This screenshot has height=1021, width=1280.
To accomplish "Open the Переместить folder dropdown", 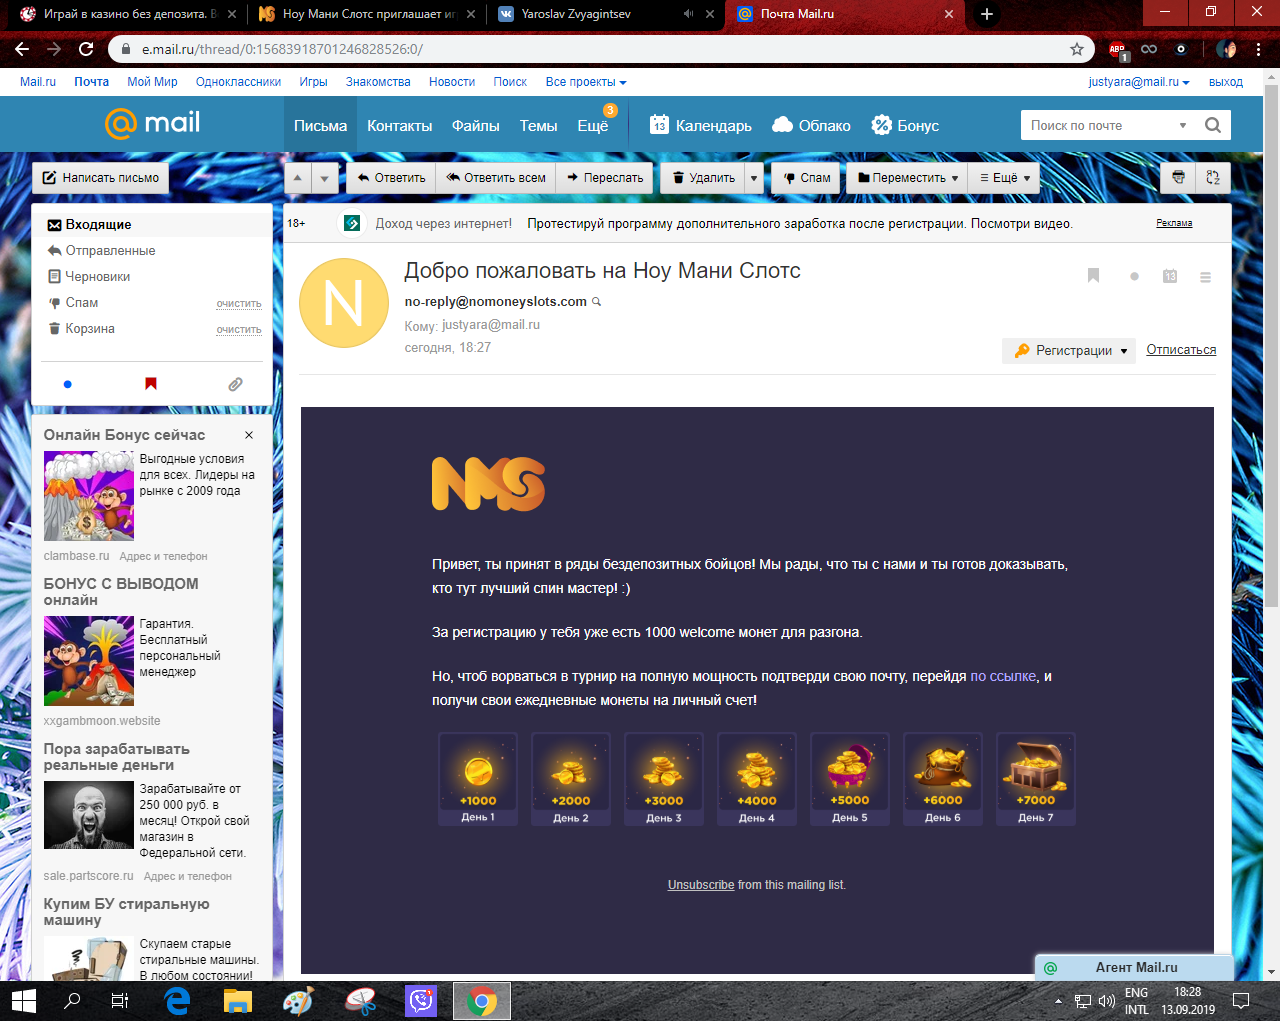I will point(908,178).
